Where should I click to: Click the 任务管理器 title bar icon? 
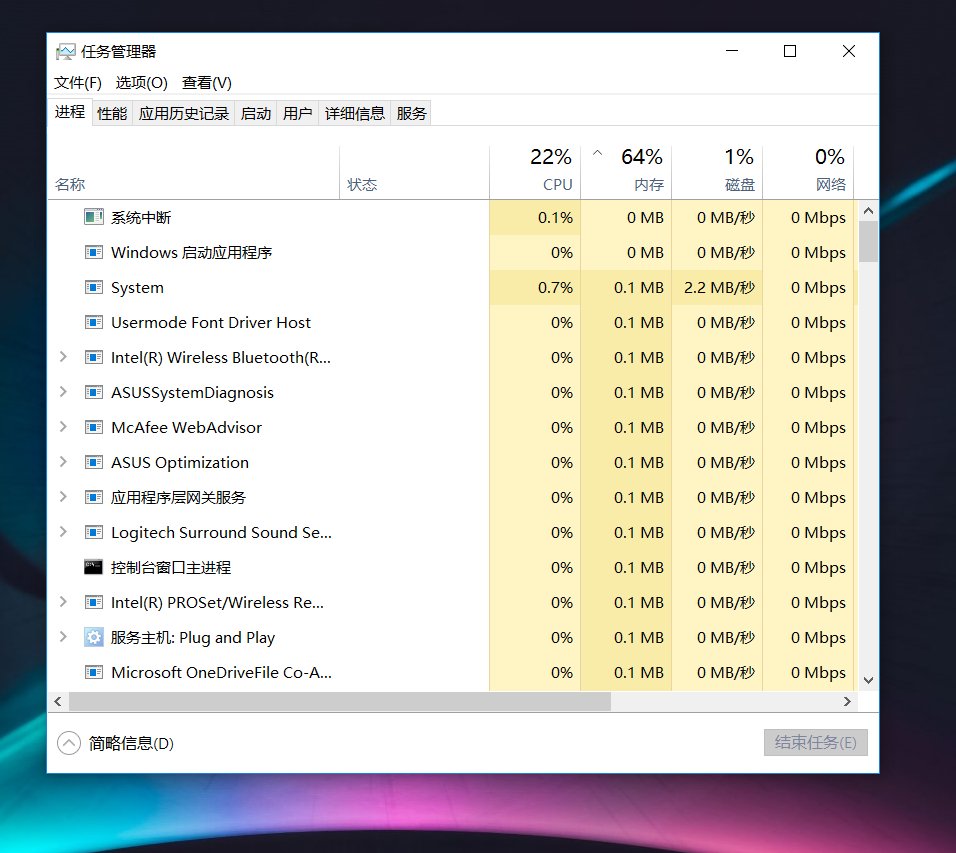coord(65,52)
